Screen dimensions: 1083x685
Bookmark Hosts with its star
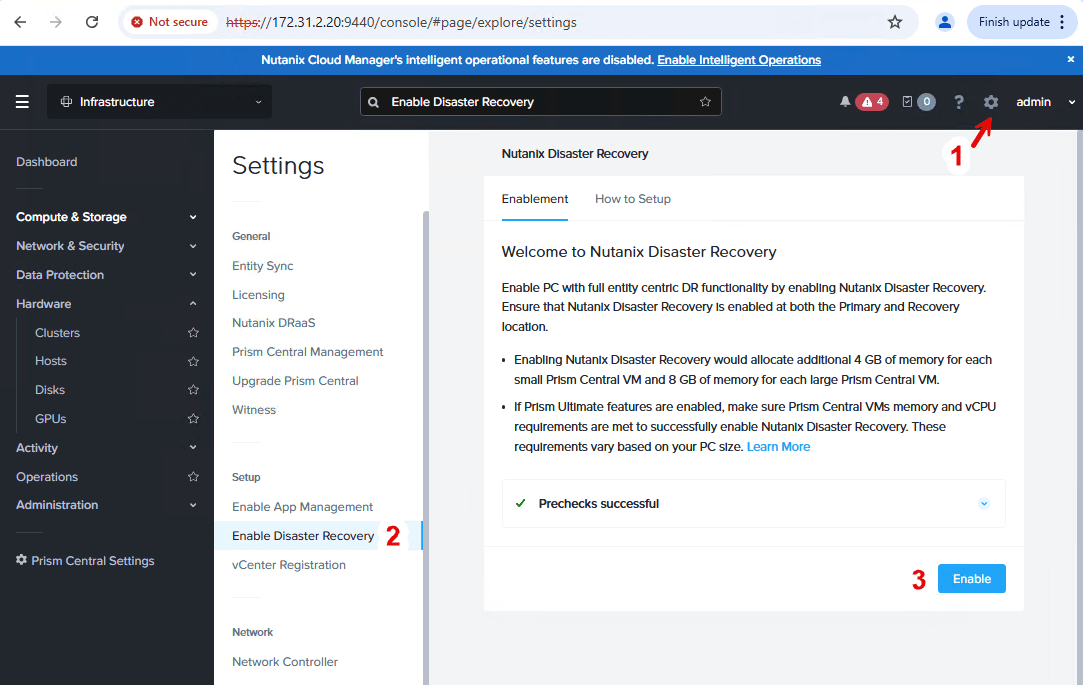coord(193,361)
